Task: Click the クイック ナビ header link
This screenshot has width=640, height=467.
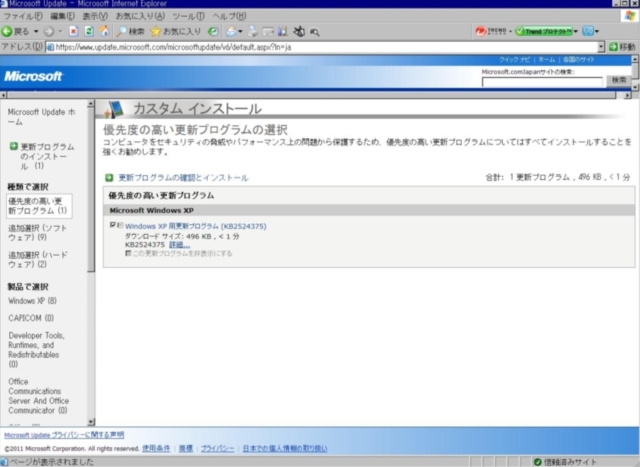Action: pos(514,60)
